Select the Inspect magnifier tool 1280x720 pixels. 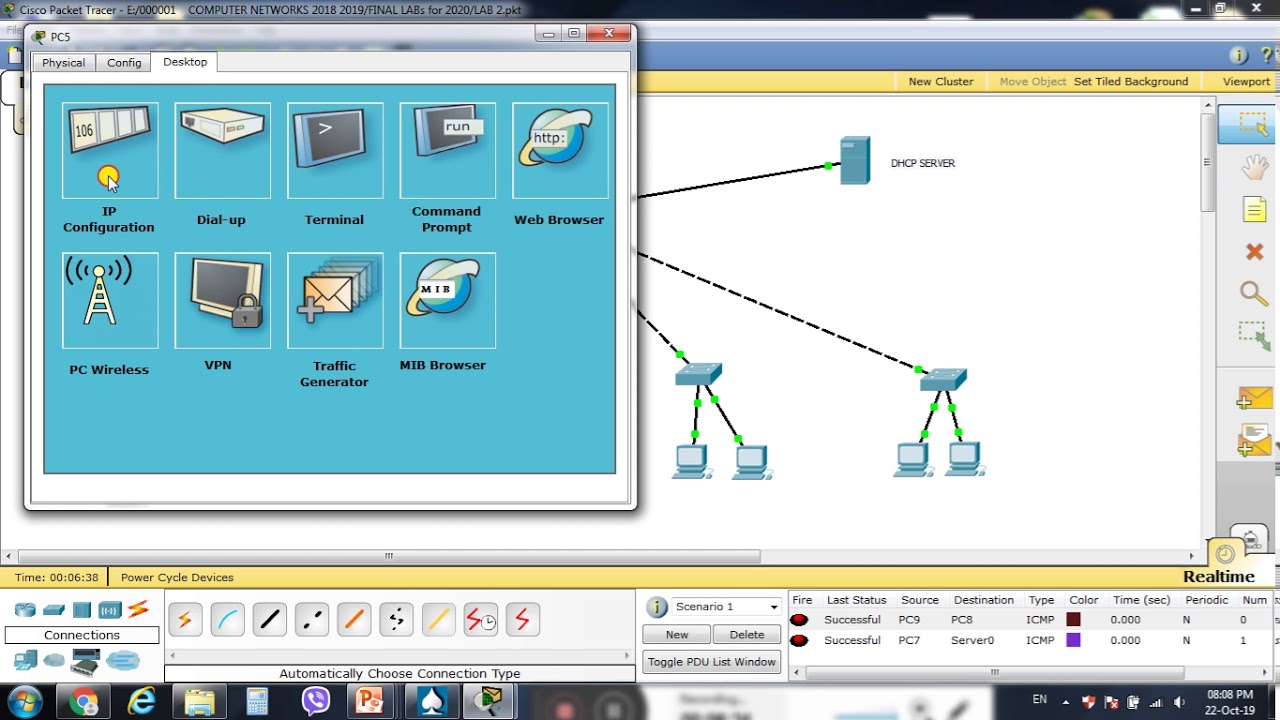coord(1254,293)
